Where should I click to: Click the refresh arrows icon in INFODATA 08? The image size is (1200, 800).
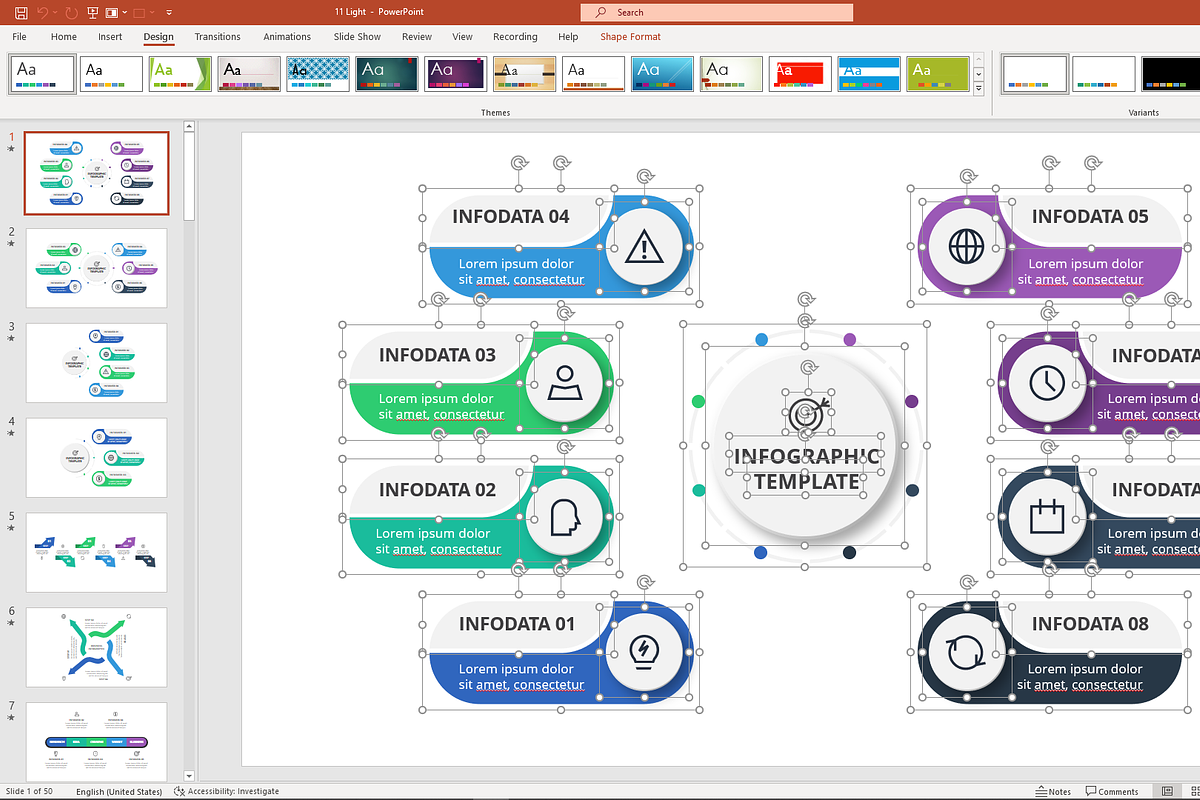(965, 654)
